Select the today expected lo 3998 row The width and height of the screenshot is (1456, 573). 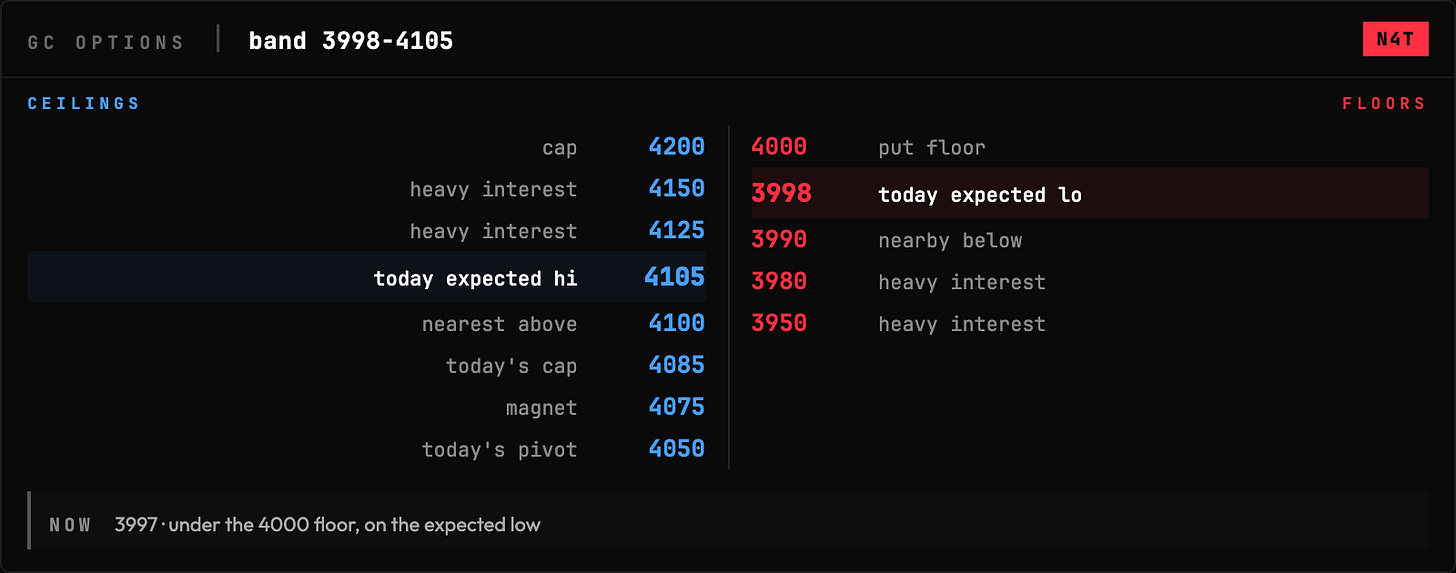pos(1090,193)
